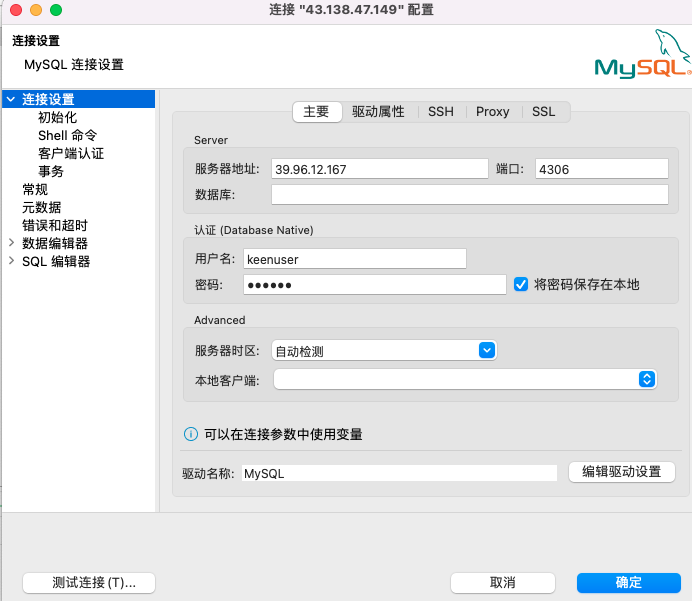This screenshot has height=601, width=692.
Task: Select Shell 命令 in the settings tree
Action: coord(68,135)
